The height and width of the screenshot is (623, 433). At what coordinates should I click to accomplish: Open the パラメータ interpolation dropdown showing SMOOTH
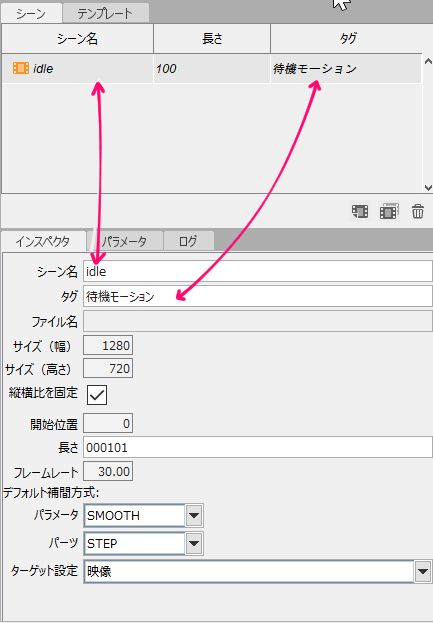194,515
